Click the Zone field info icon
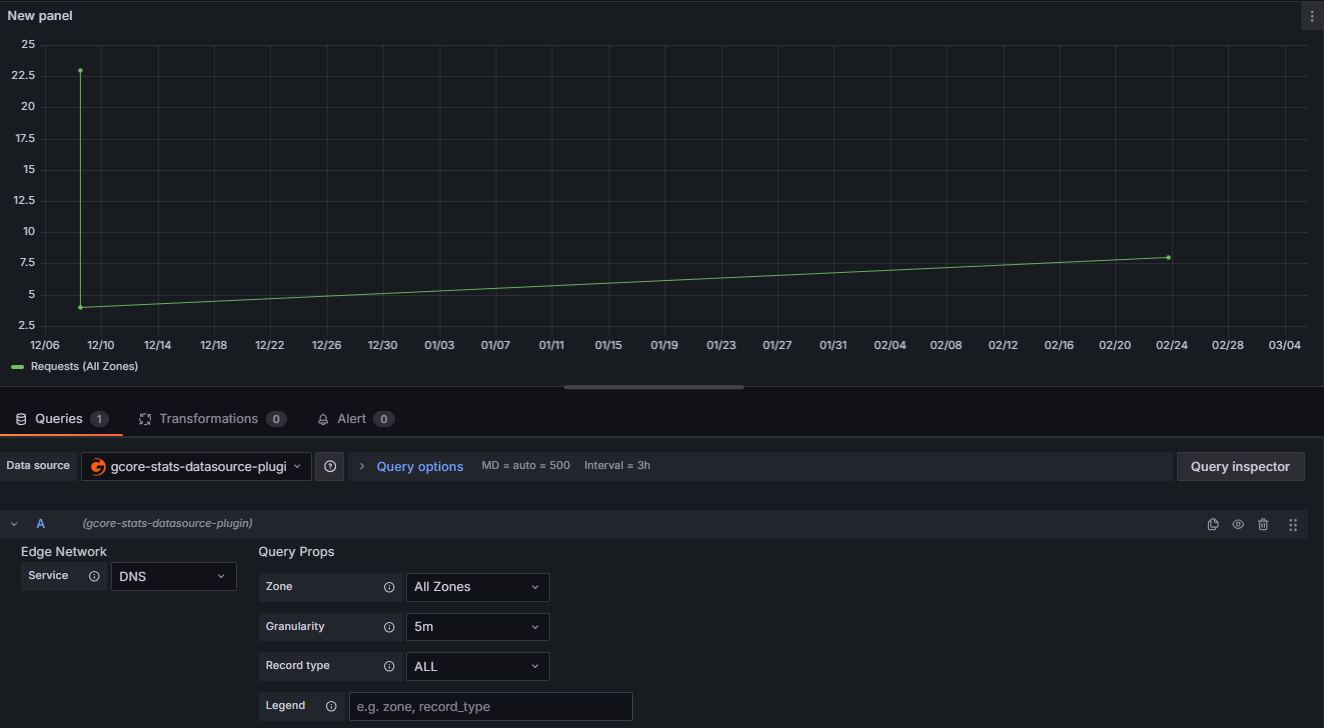 click(x=389, y=587)
